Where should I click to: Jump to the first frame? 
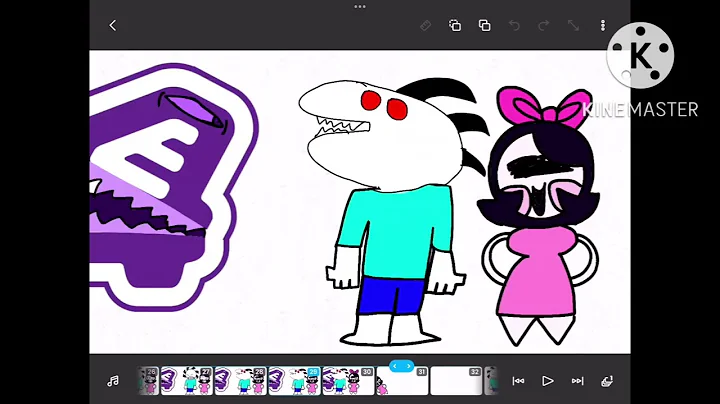[x=518, y=381]
